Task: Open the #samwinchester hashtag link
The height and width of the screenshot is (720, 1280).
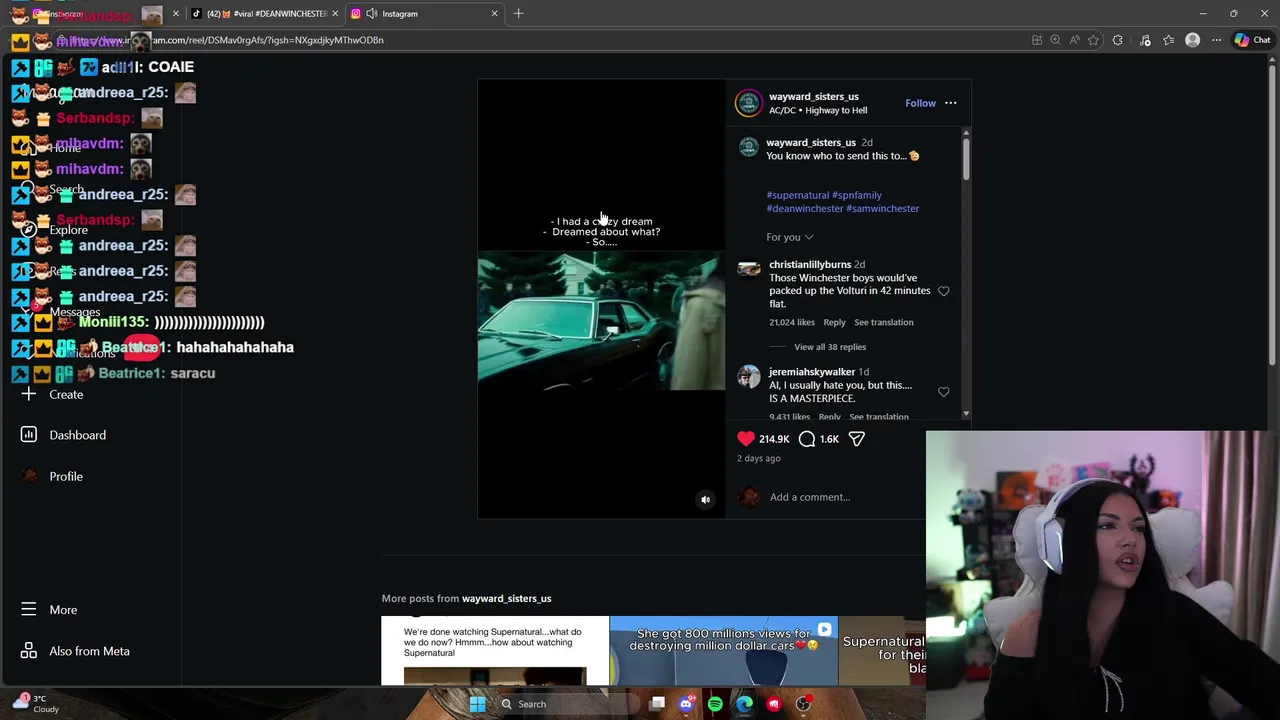Action: [x=883, y=208]
